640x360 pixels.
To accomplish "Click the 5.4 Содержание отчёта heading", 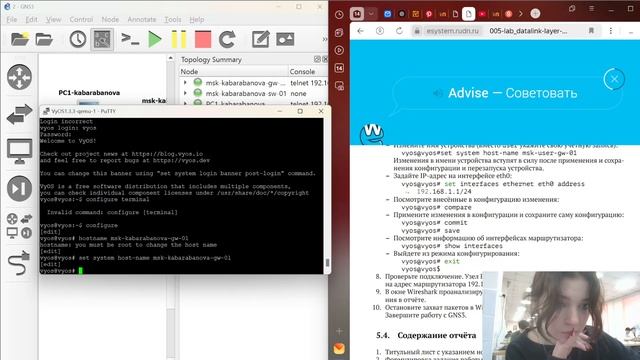I will [x=426, y=335].
